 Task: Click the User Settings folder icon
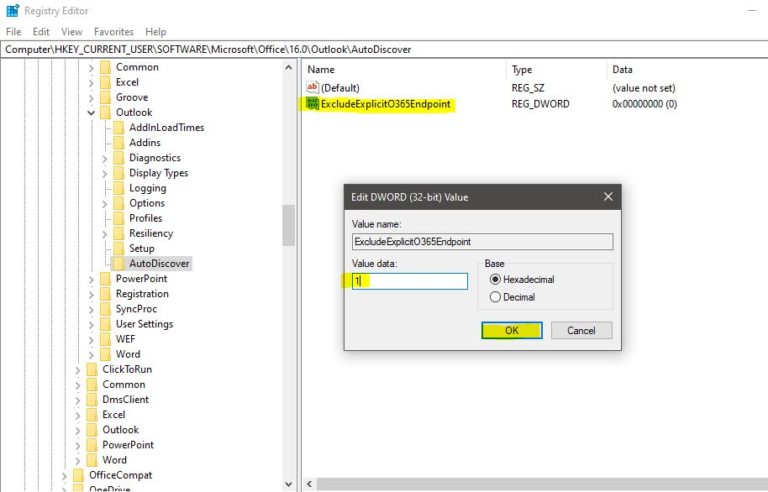105,324
